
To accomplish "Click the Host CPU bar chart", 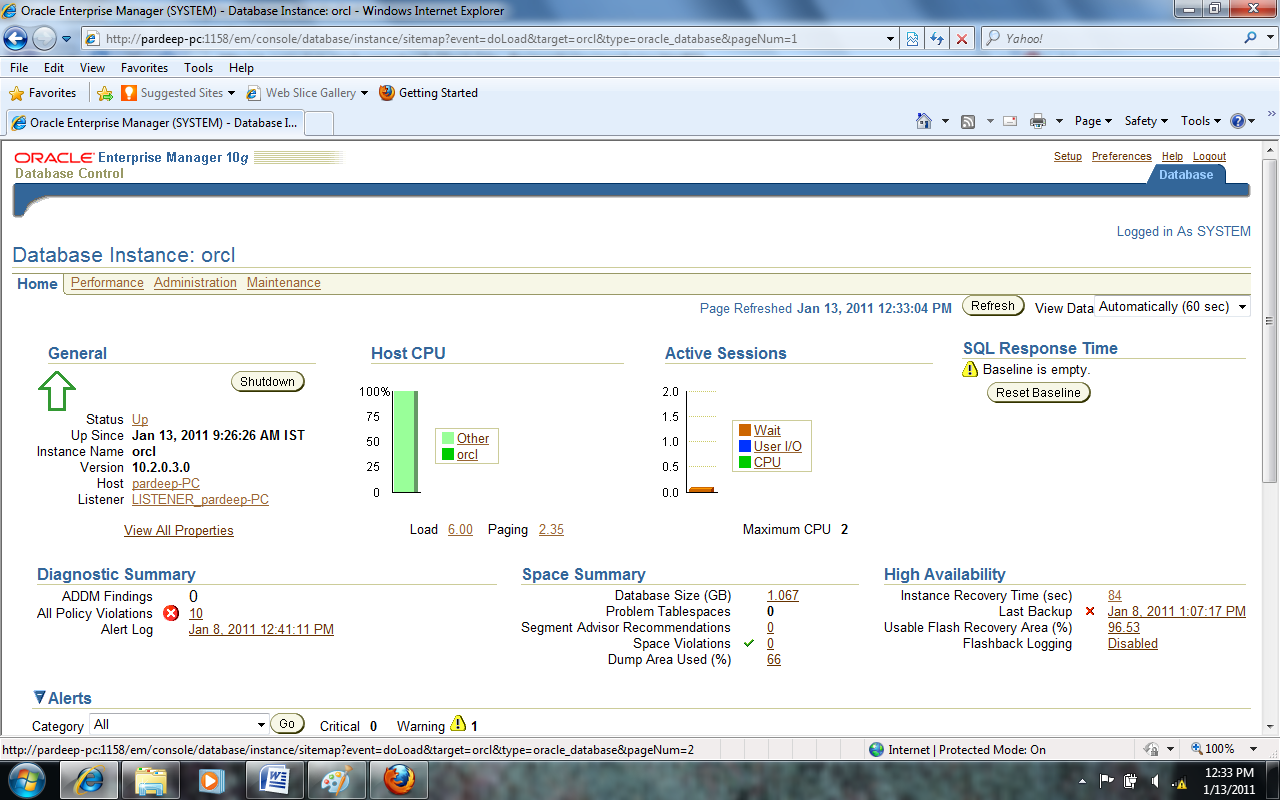I will click(x=405, y=441).
